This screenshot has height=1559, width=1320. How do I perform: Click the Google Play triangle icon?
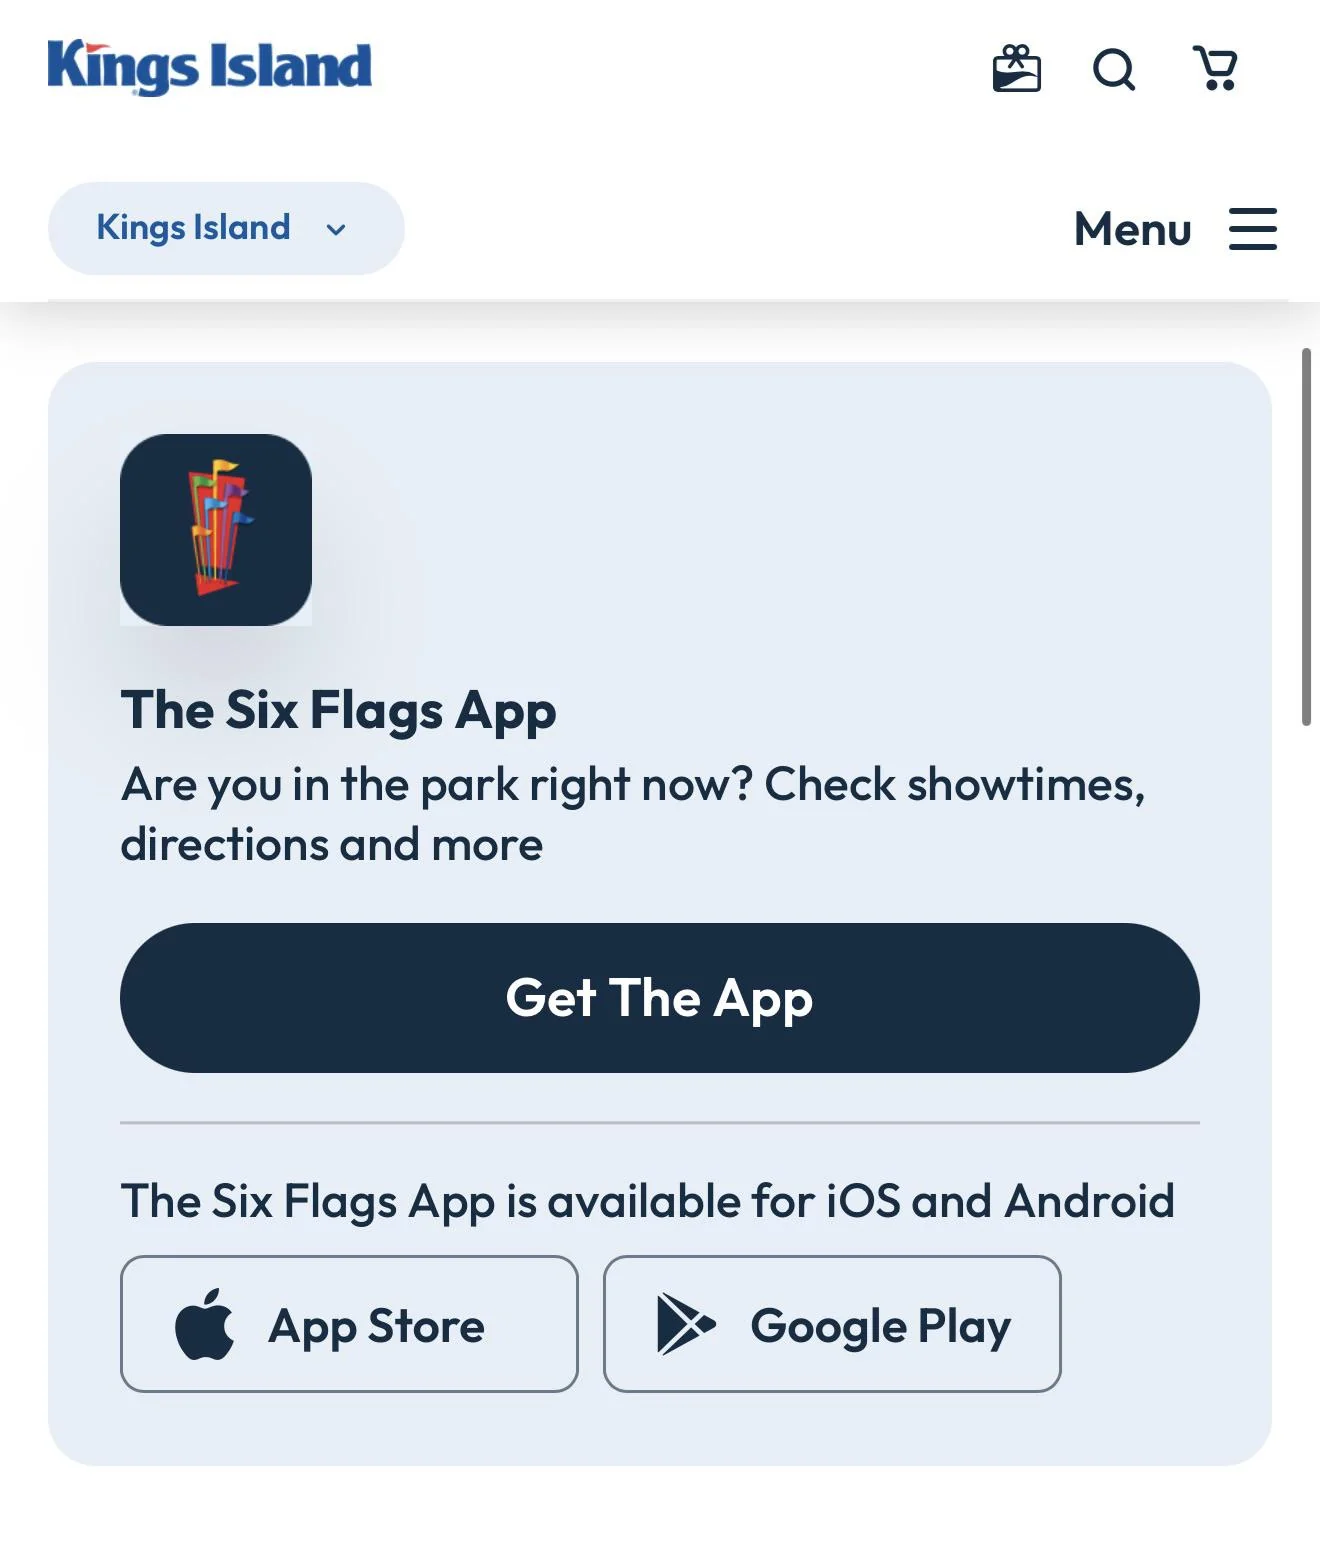(x=685, y=1324)
